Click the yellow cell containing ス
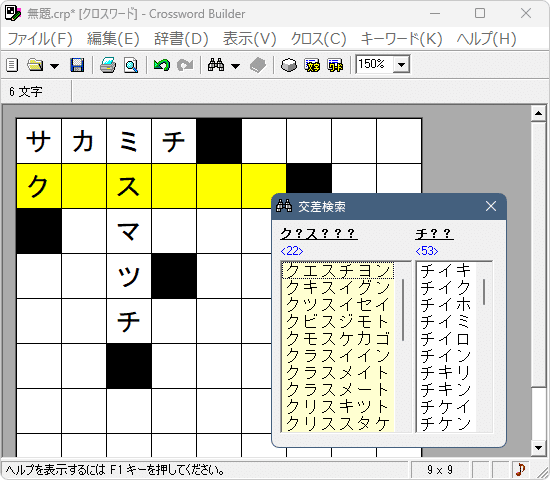550x480 pixels. [129, 186]
